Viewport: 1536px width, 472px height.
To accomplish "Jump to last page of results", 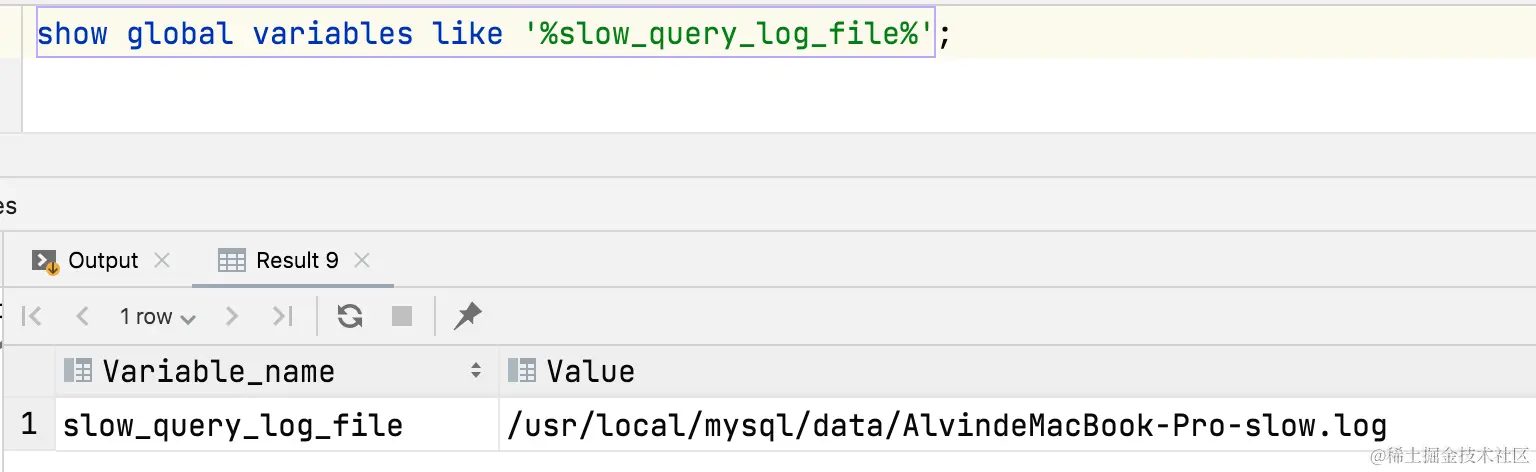I will click(x=283, y=317).
